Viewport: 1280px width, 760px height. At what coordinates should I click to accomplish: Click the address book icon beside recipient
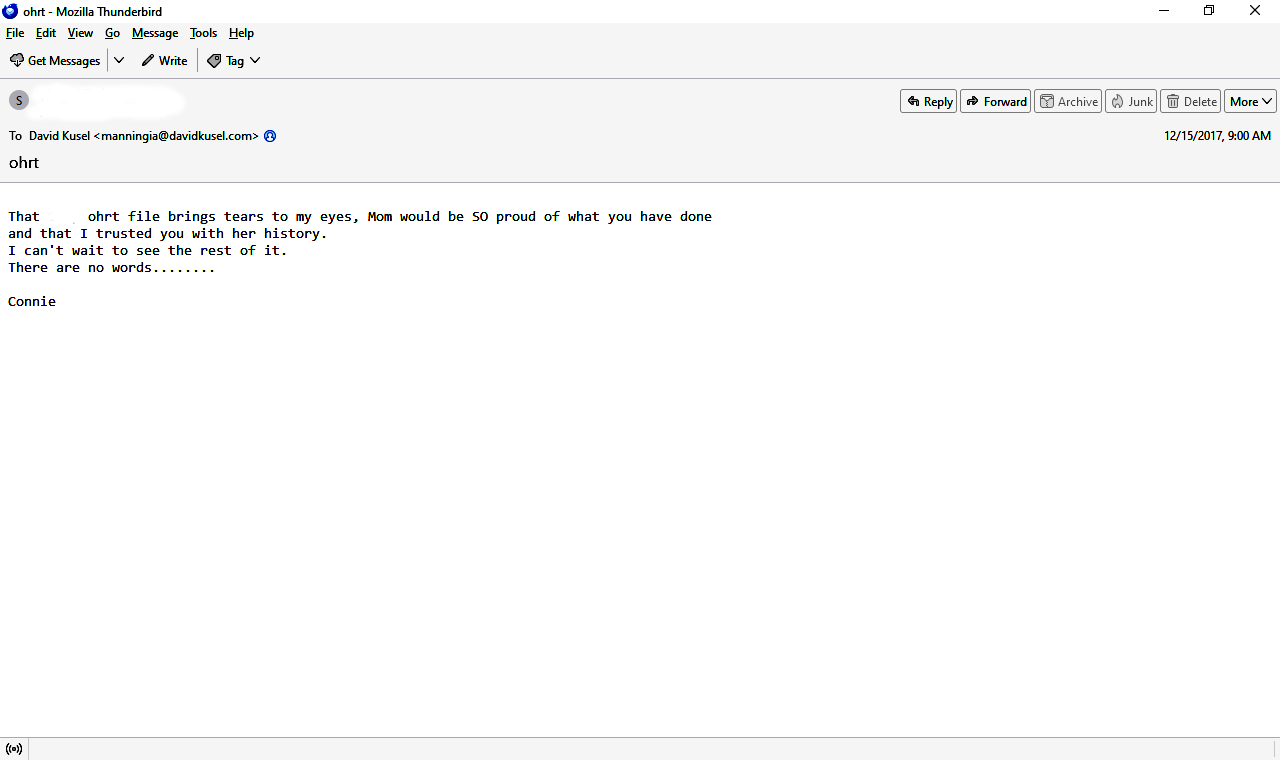tap(270, 136)
